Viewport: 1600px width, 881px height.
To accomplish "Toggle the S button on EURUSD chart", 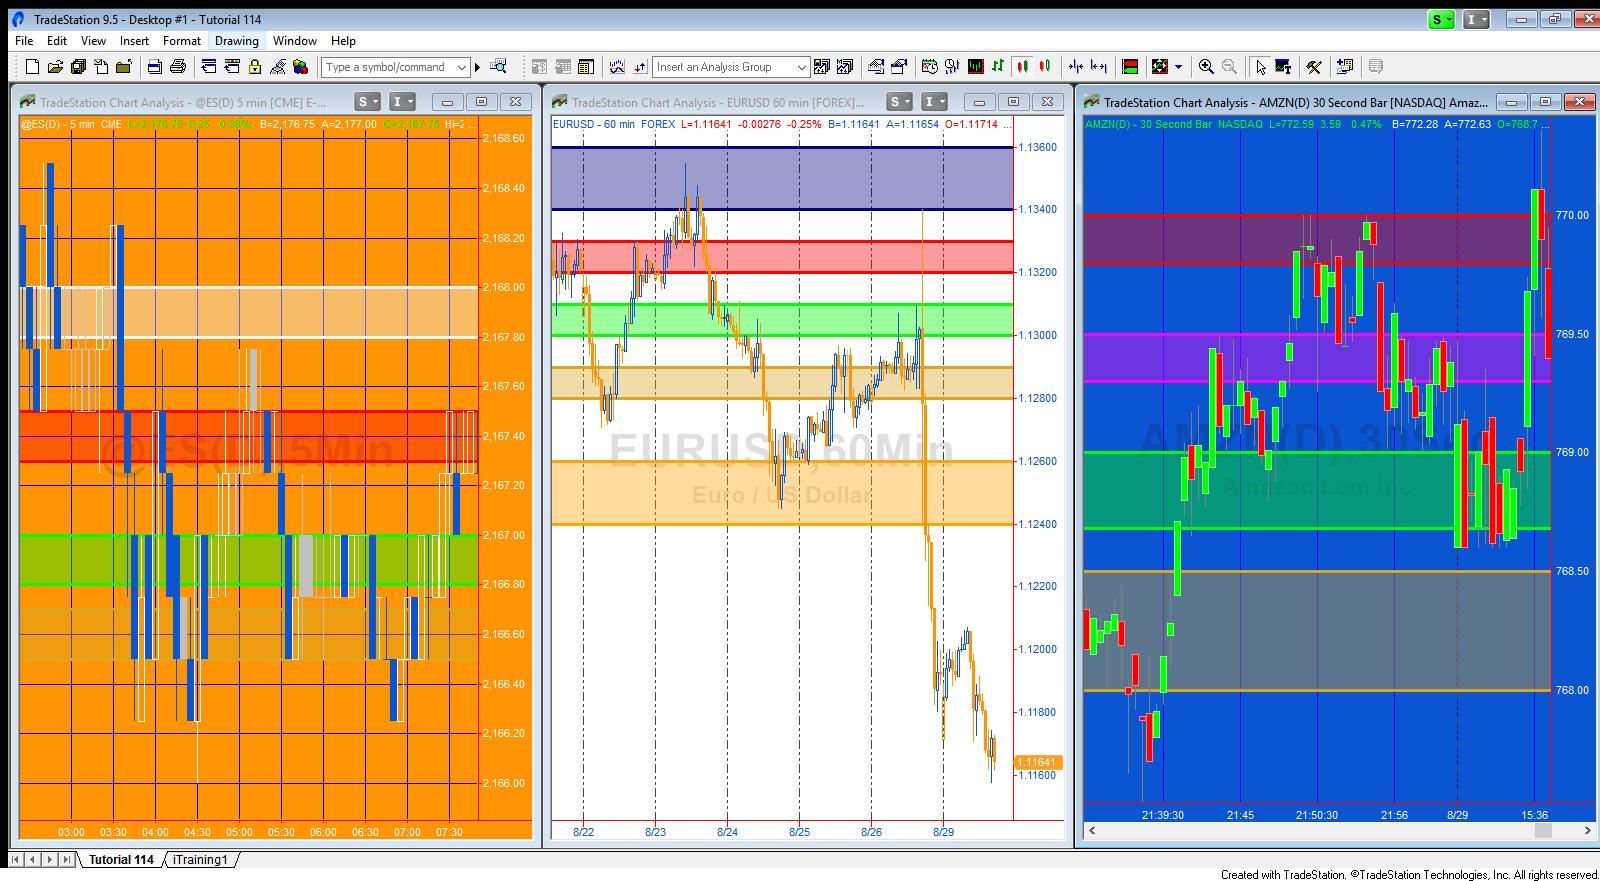I will 900,102.
